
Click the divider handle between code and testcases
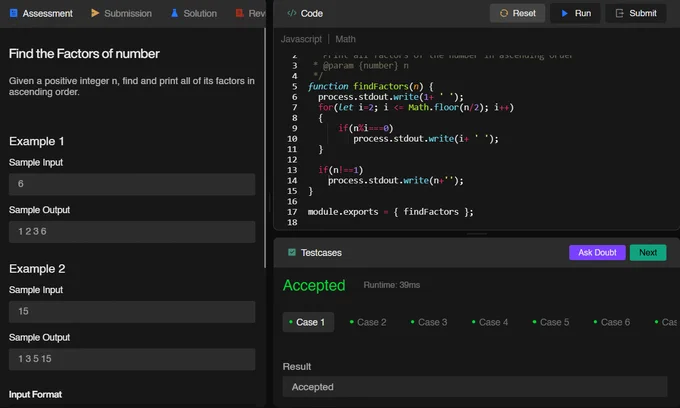pos(477,234)
